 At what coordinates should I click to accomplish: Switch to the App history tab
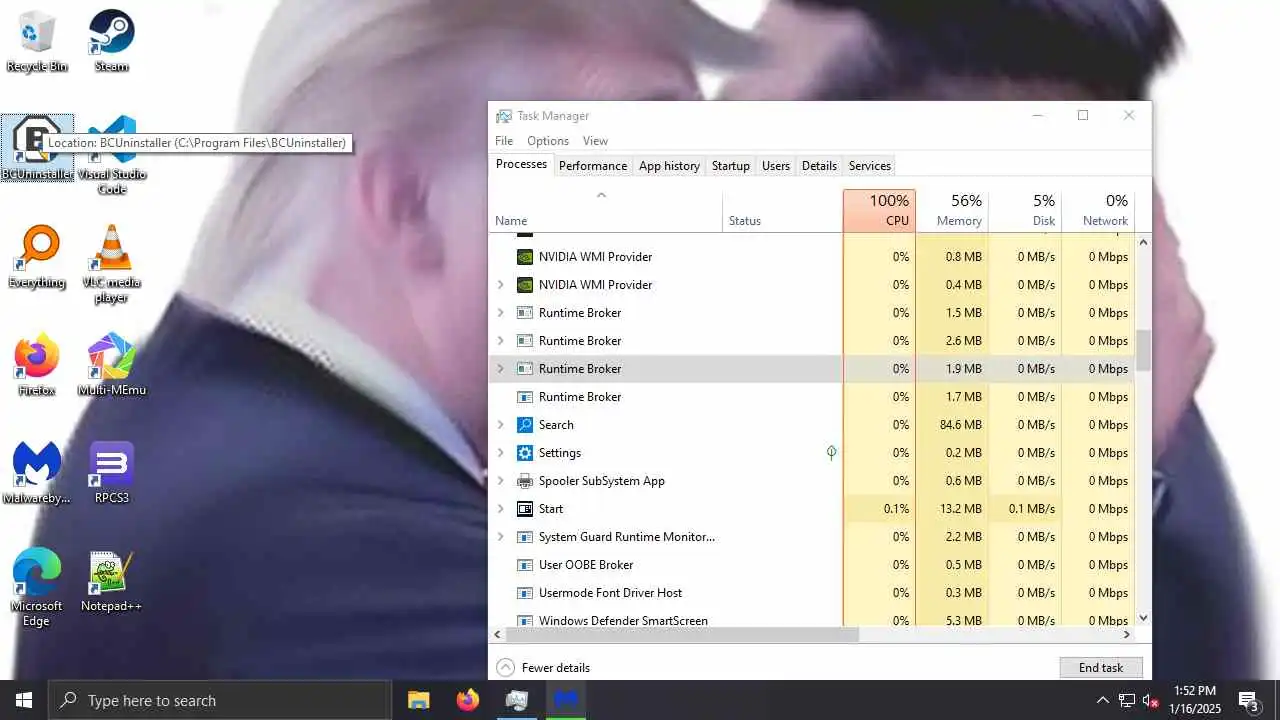click(669, 166)
